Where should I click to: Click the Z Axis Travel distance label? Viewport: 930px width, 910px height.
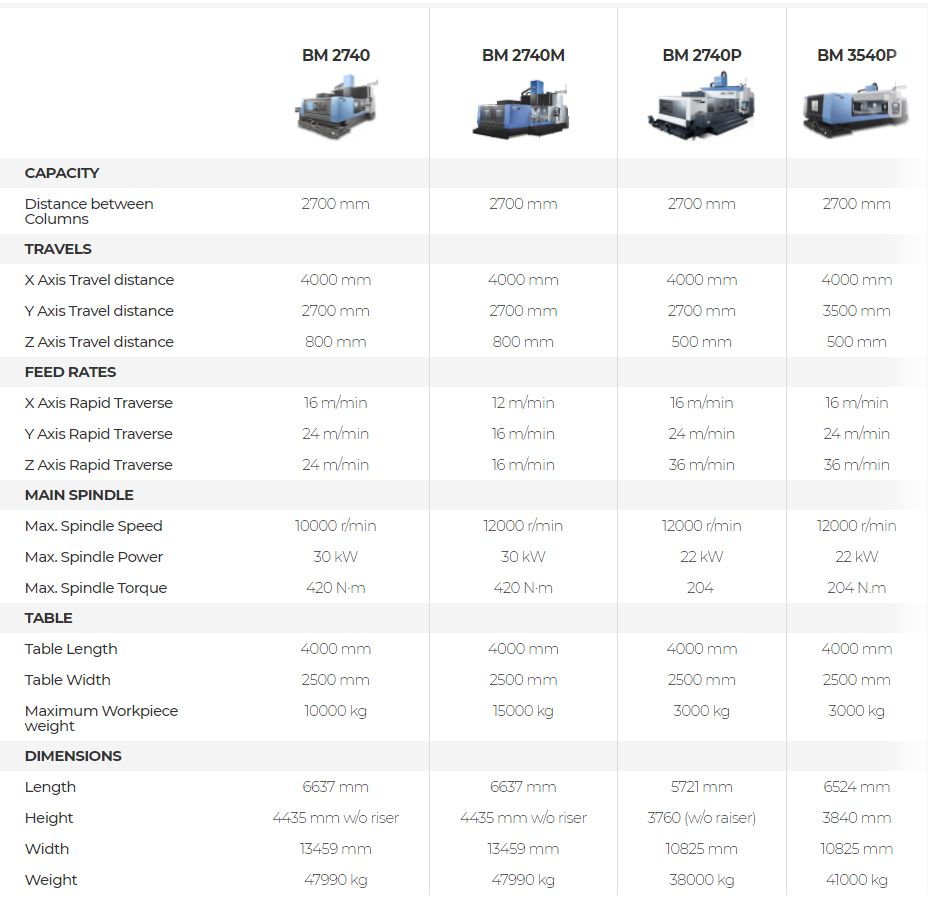pyautogui.click(x=99, y=342)
